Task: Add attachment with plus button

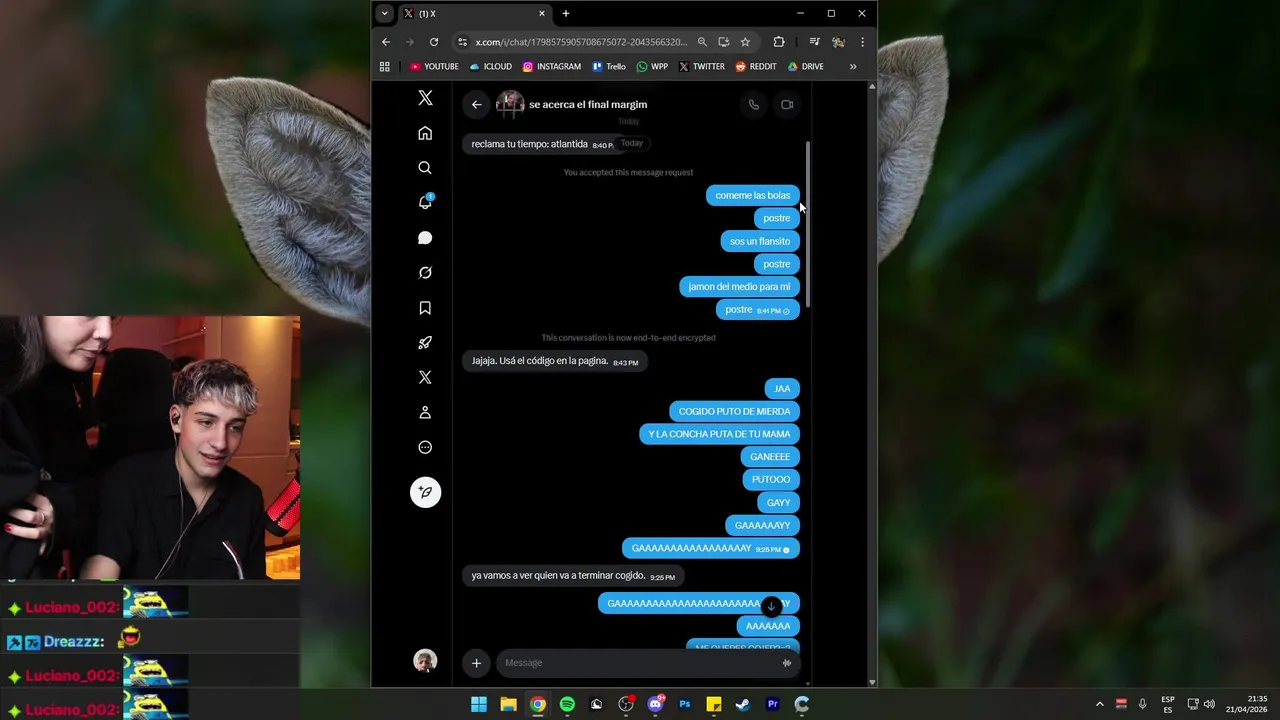Action: coord(477,662)
